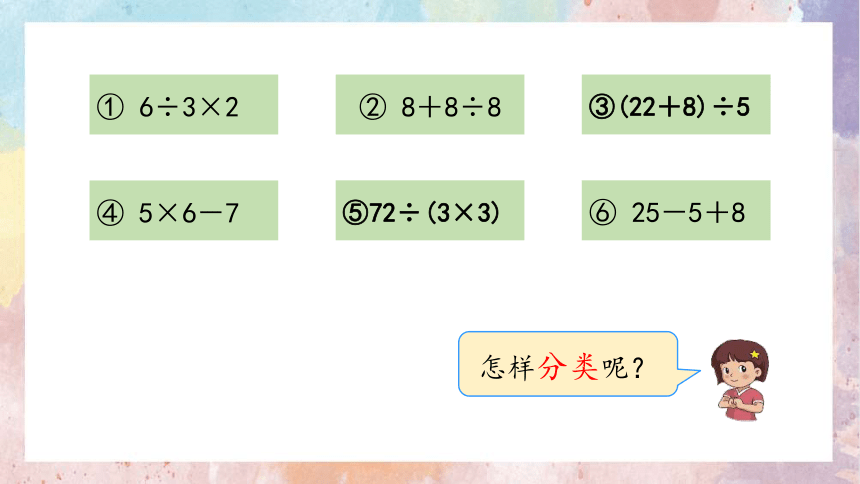Select expression card 72÷(3×3)
The width and height of the screenshot is (860, 484).
(430, 210)
